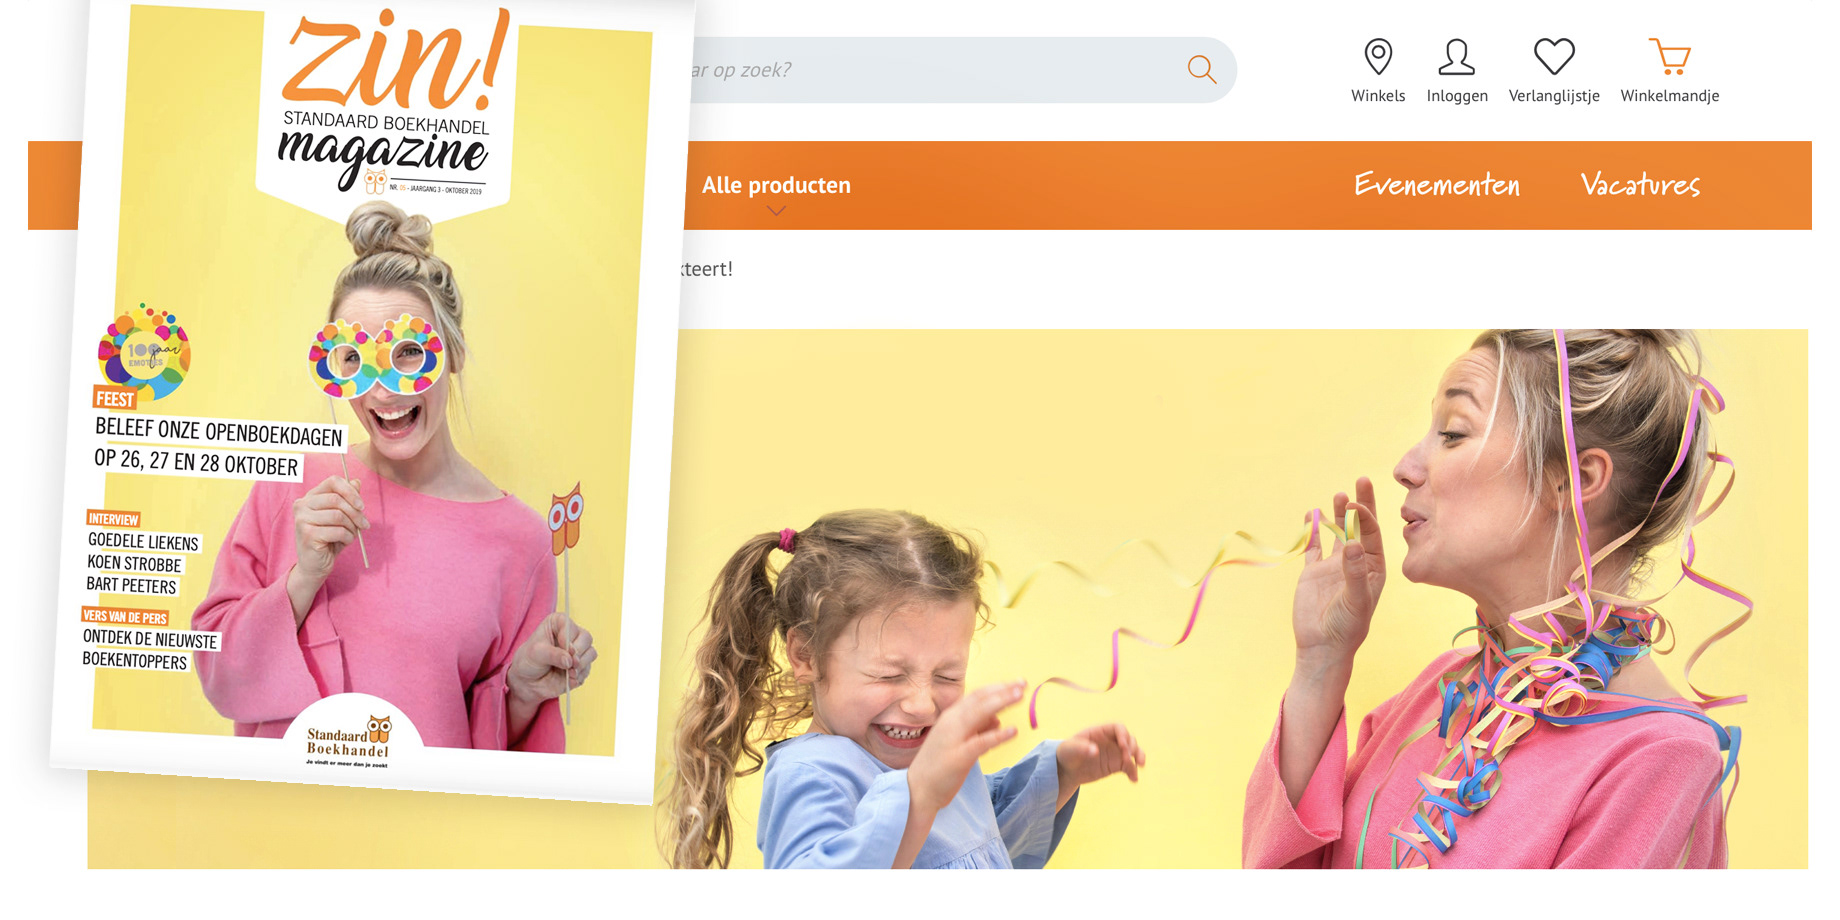1840x920 pixels.
Task: Click the Winkelmandje text link
Action: pos(1670,96)
